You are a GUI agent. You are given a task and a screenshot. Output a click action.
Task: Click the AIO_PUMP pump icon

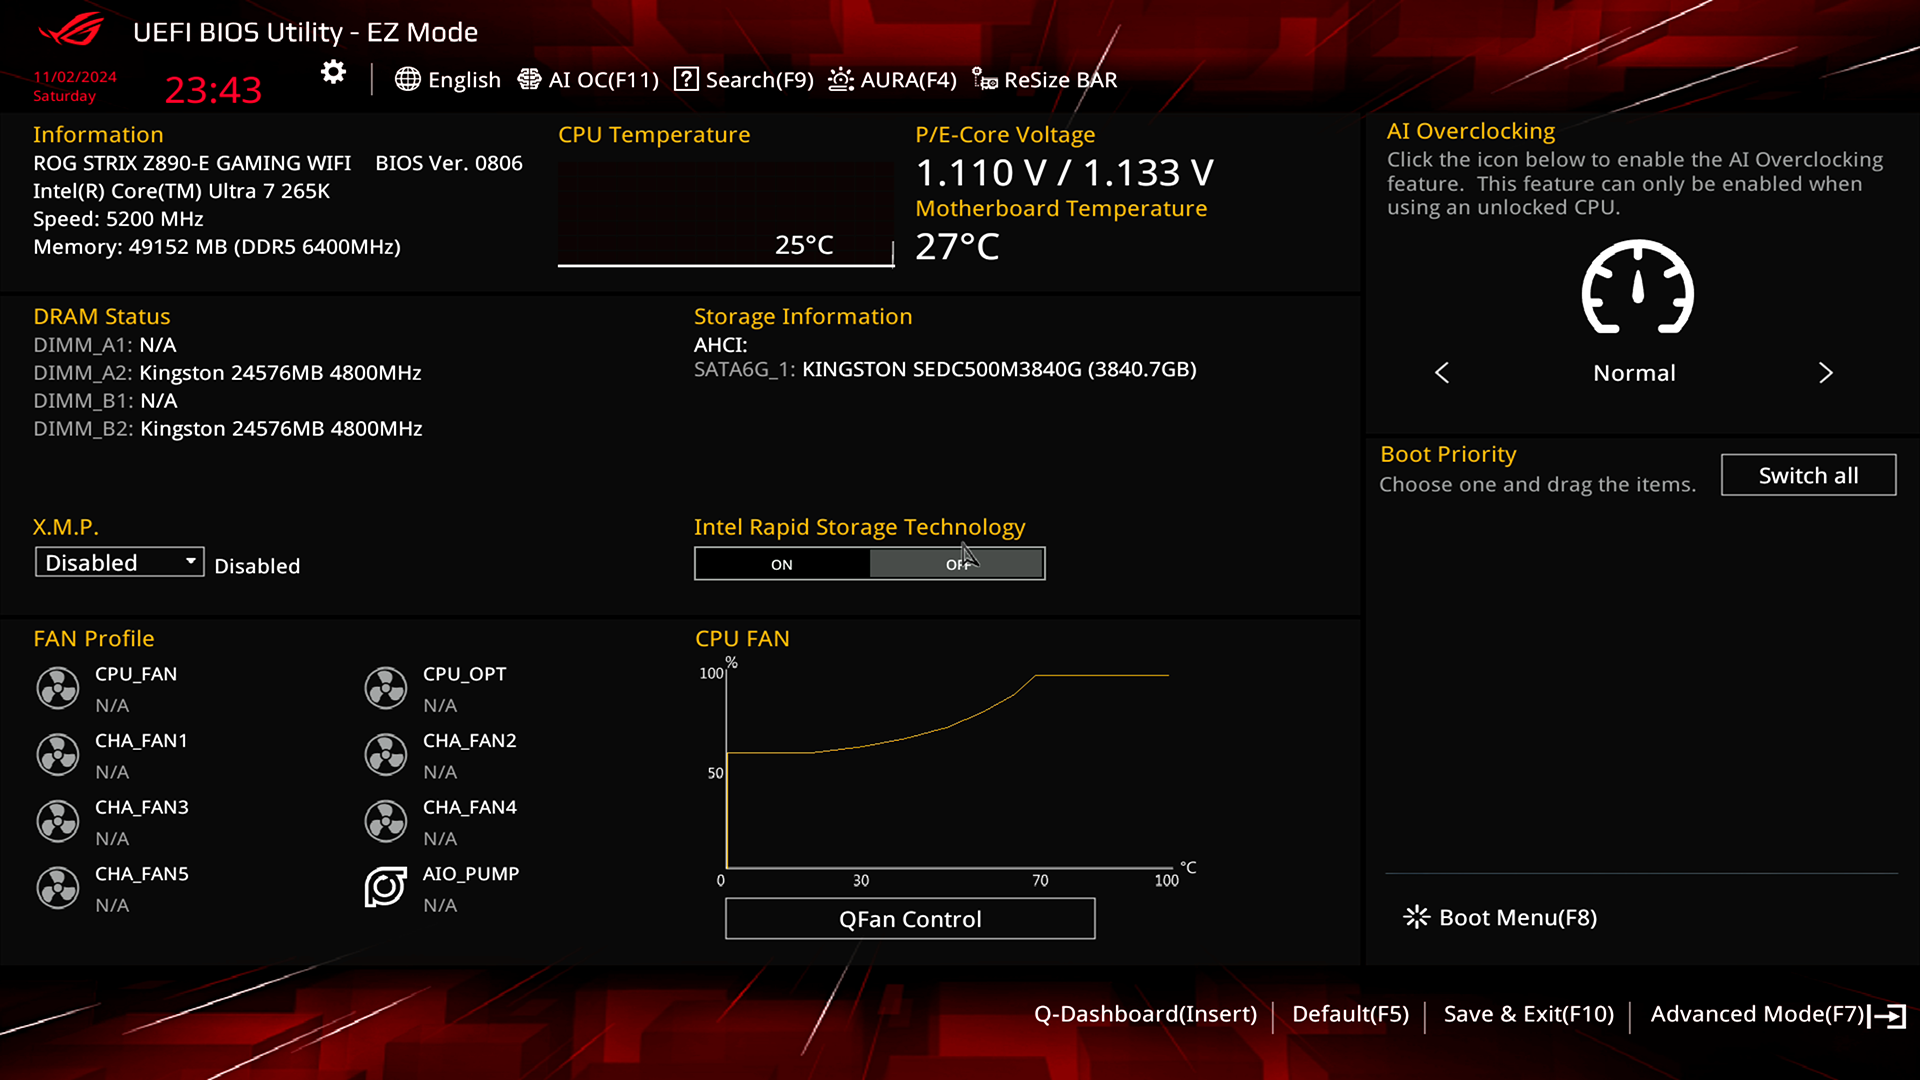coord(385,887)
